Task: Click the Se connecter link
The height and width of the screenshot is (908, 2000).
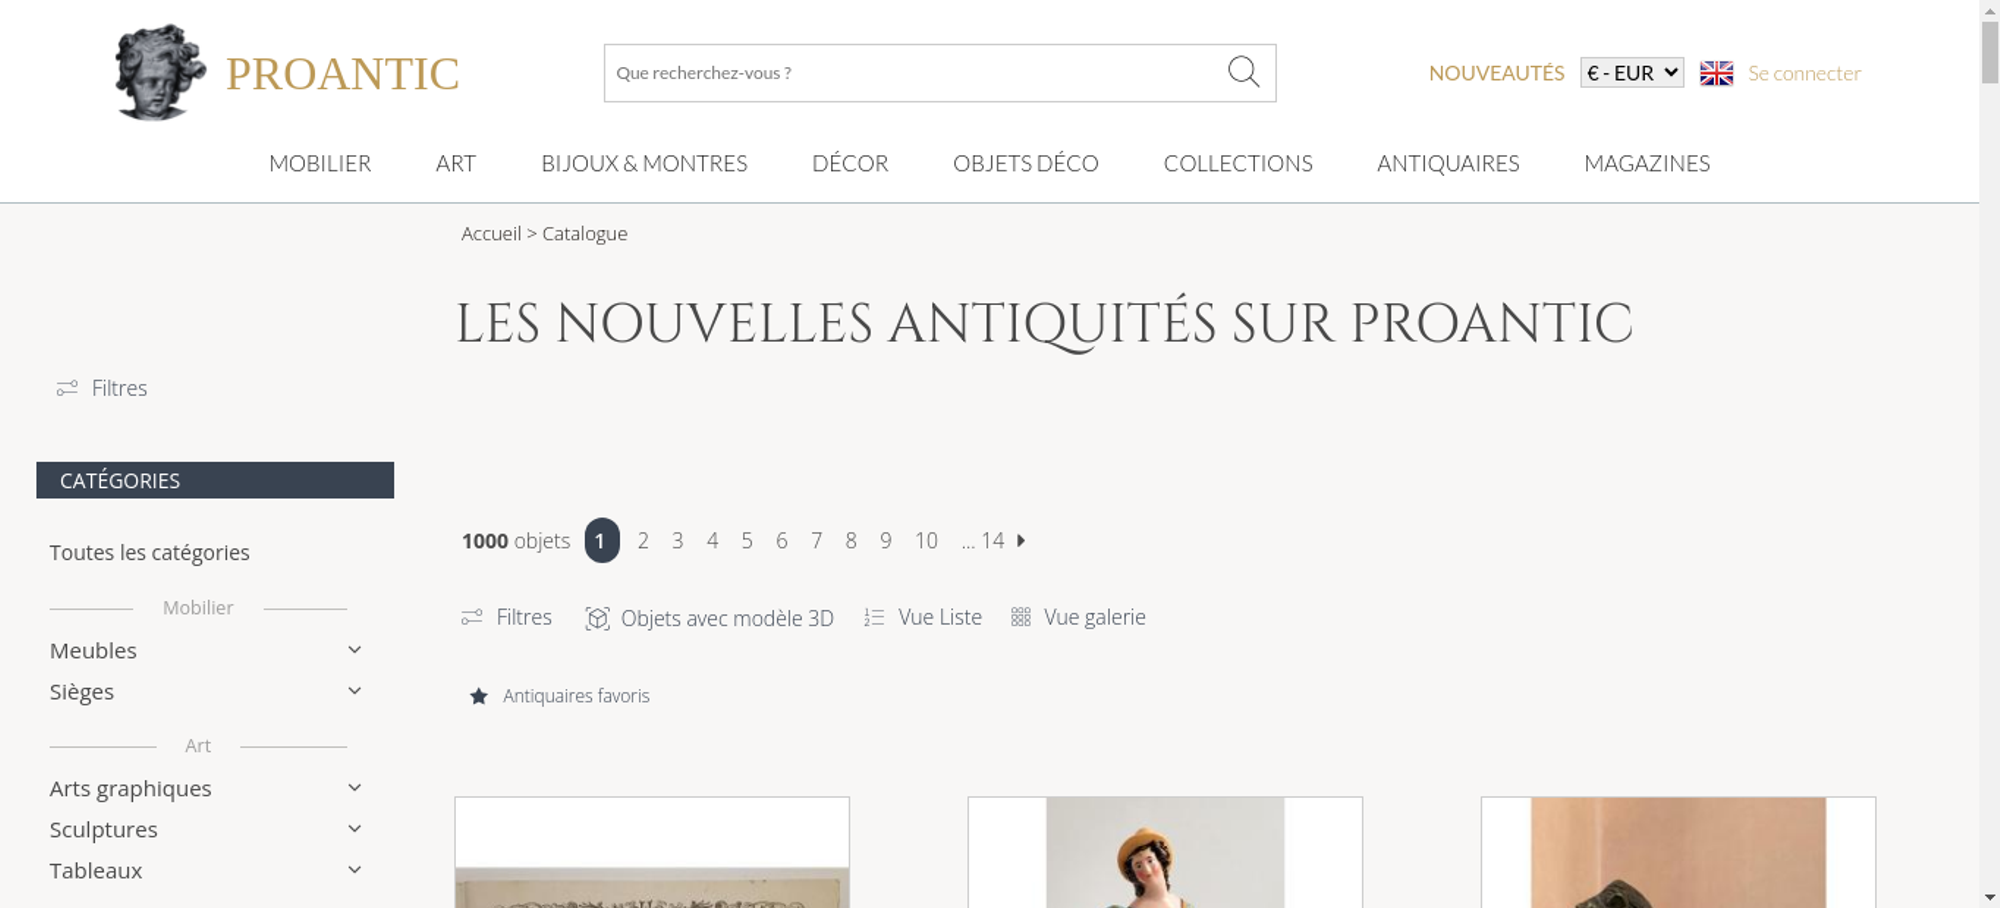Action: coord(1804,73)
